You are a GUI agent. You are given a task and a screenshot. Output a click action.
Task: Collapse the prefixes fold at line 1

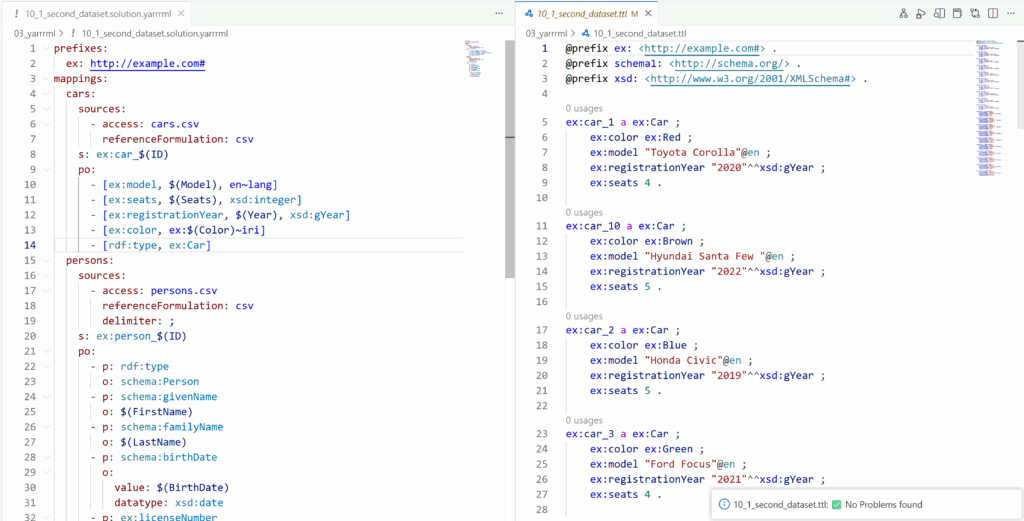(44, 49)
